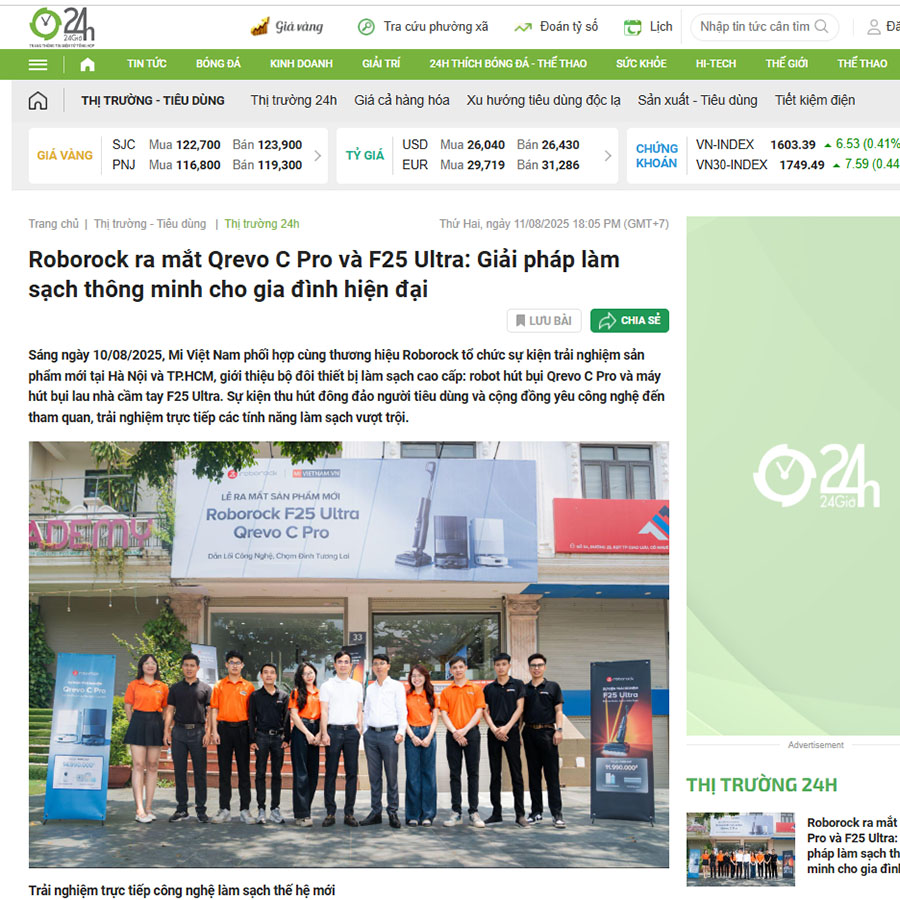Viewport: 900px width, 900px height.
Task: Open the Thể thao menu
Action: point(862,64)
